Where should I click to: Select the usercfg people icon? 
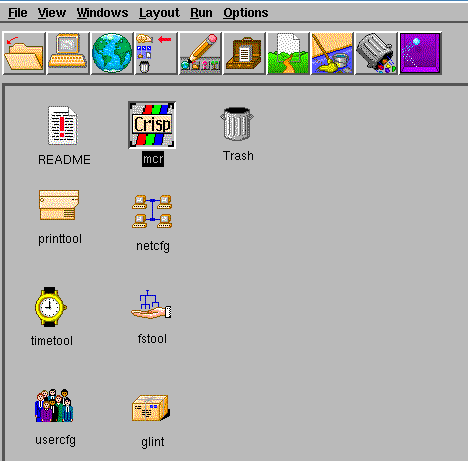54,405
